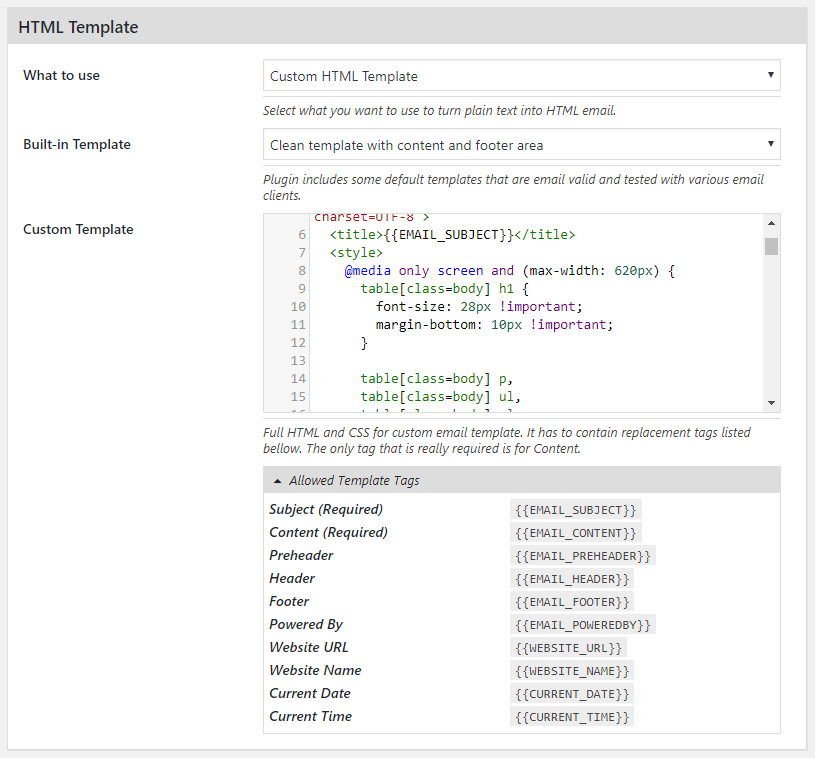Viewport: 815px width, 758px height.
Task: Click the {{EMAIL_PREHEADER}} template tag
Action: coord(582,556)
